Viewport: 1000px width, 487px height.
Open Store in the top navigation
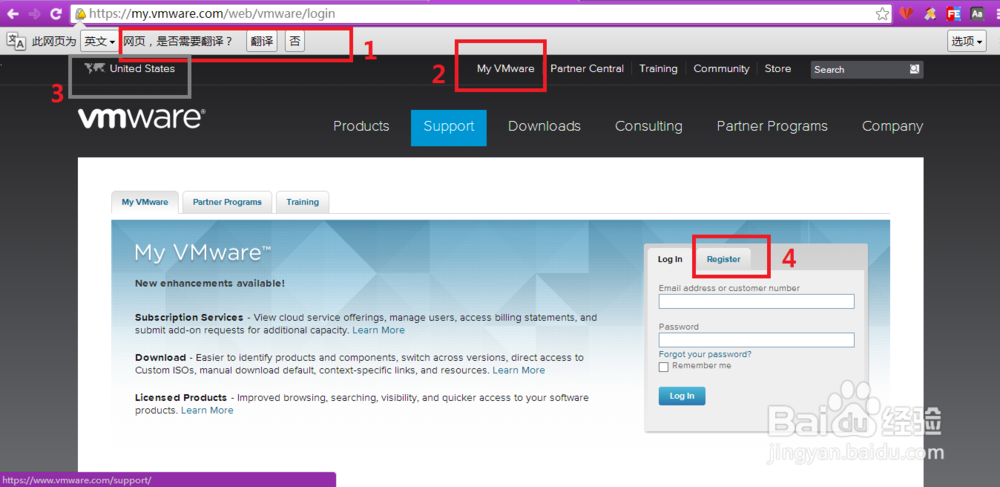777,68
